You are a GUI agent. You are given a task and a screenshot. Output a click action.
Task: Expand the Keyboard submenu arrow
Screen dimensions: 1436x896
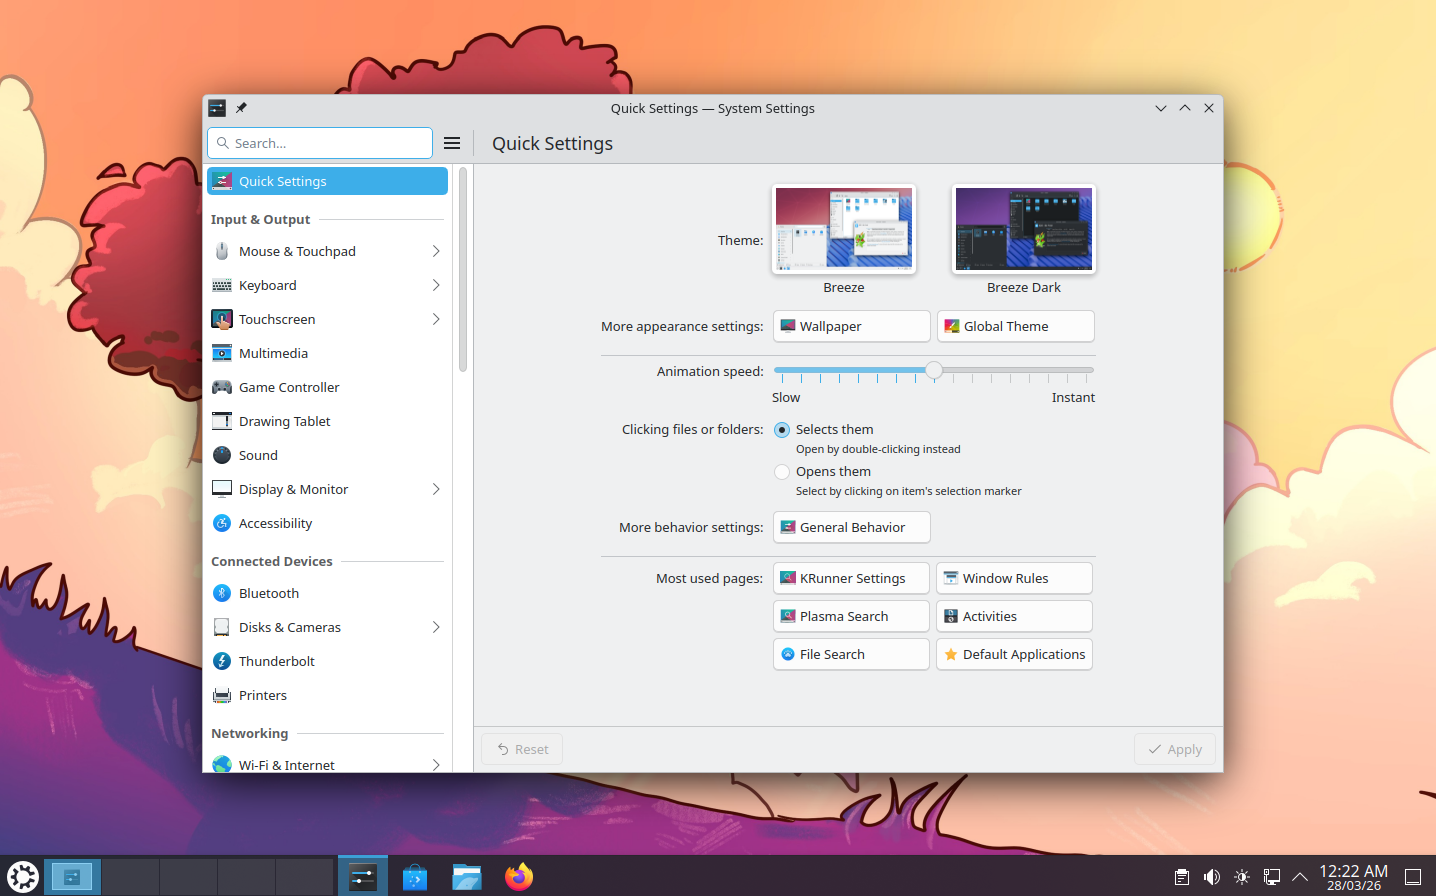click(x=436, y=285)
